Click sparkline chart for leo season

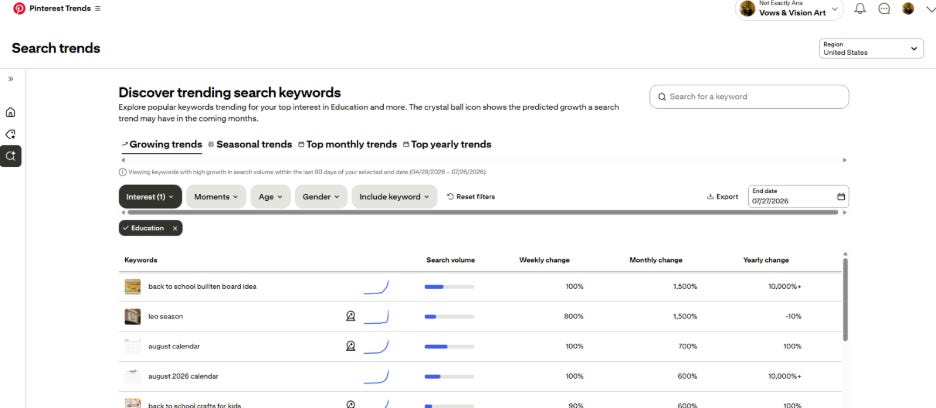coord(376,317)
